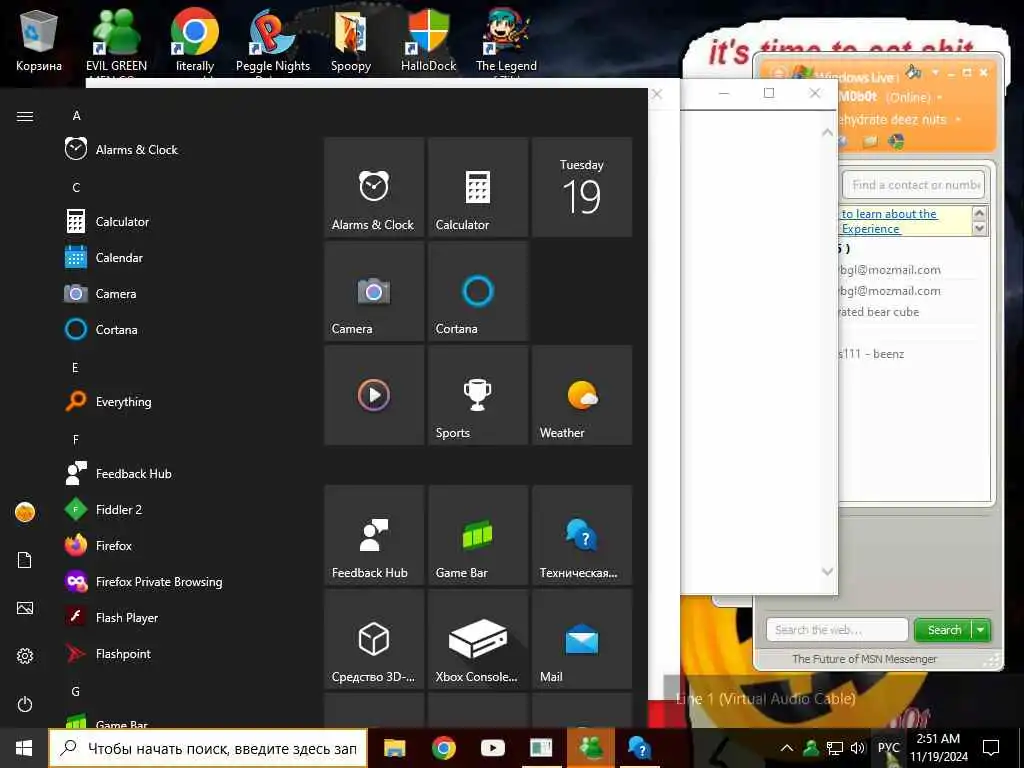Open the personal message dropdown arrow

pos(958,120)
